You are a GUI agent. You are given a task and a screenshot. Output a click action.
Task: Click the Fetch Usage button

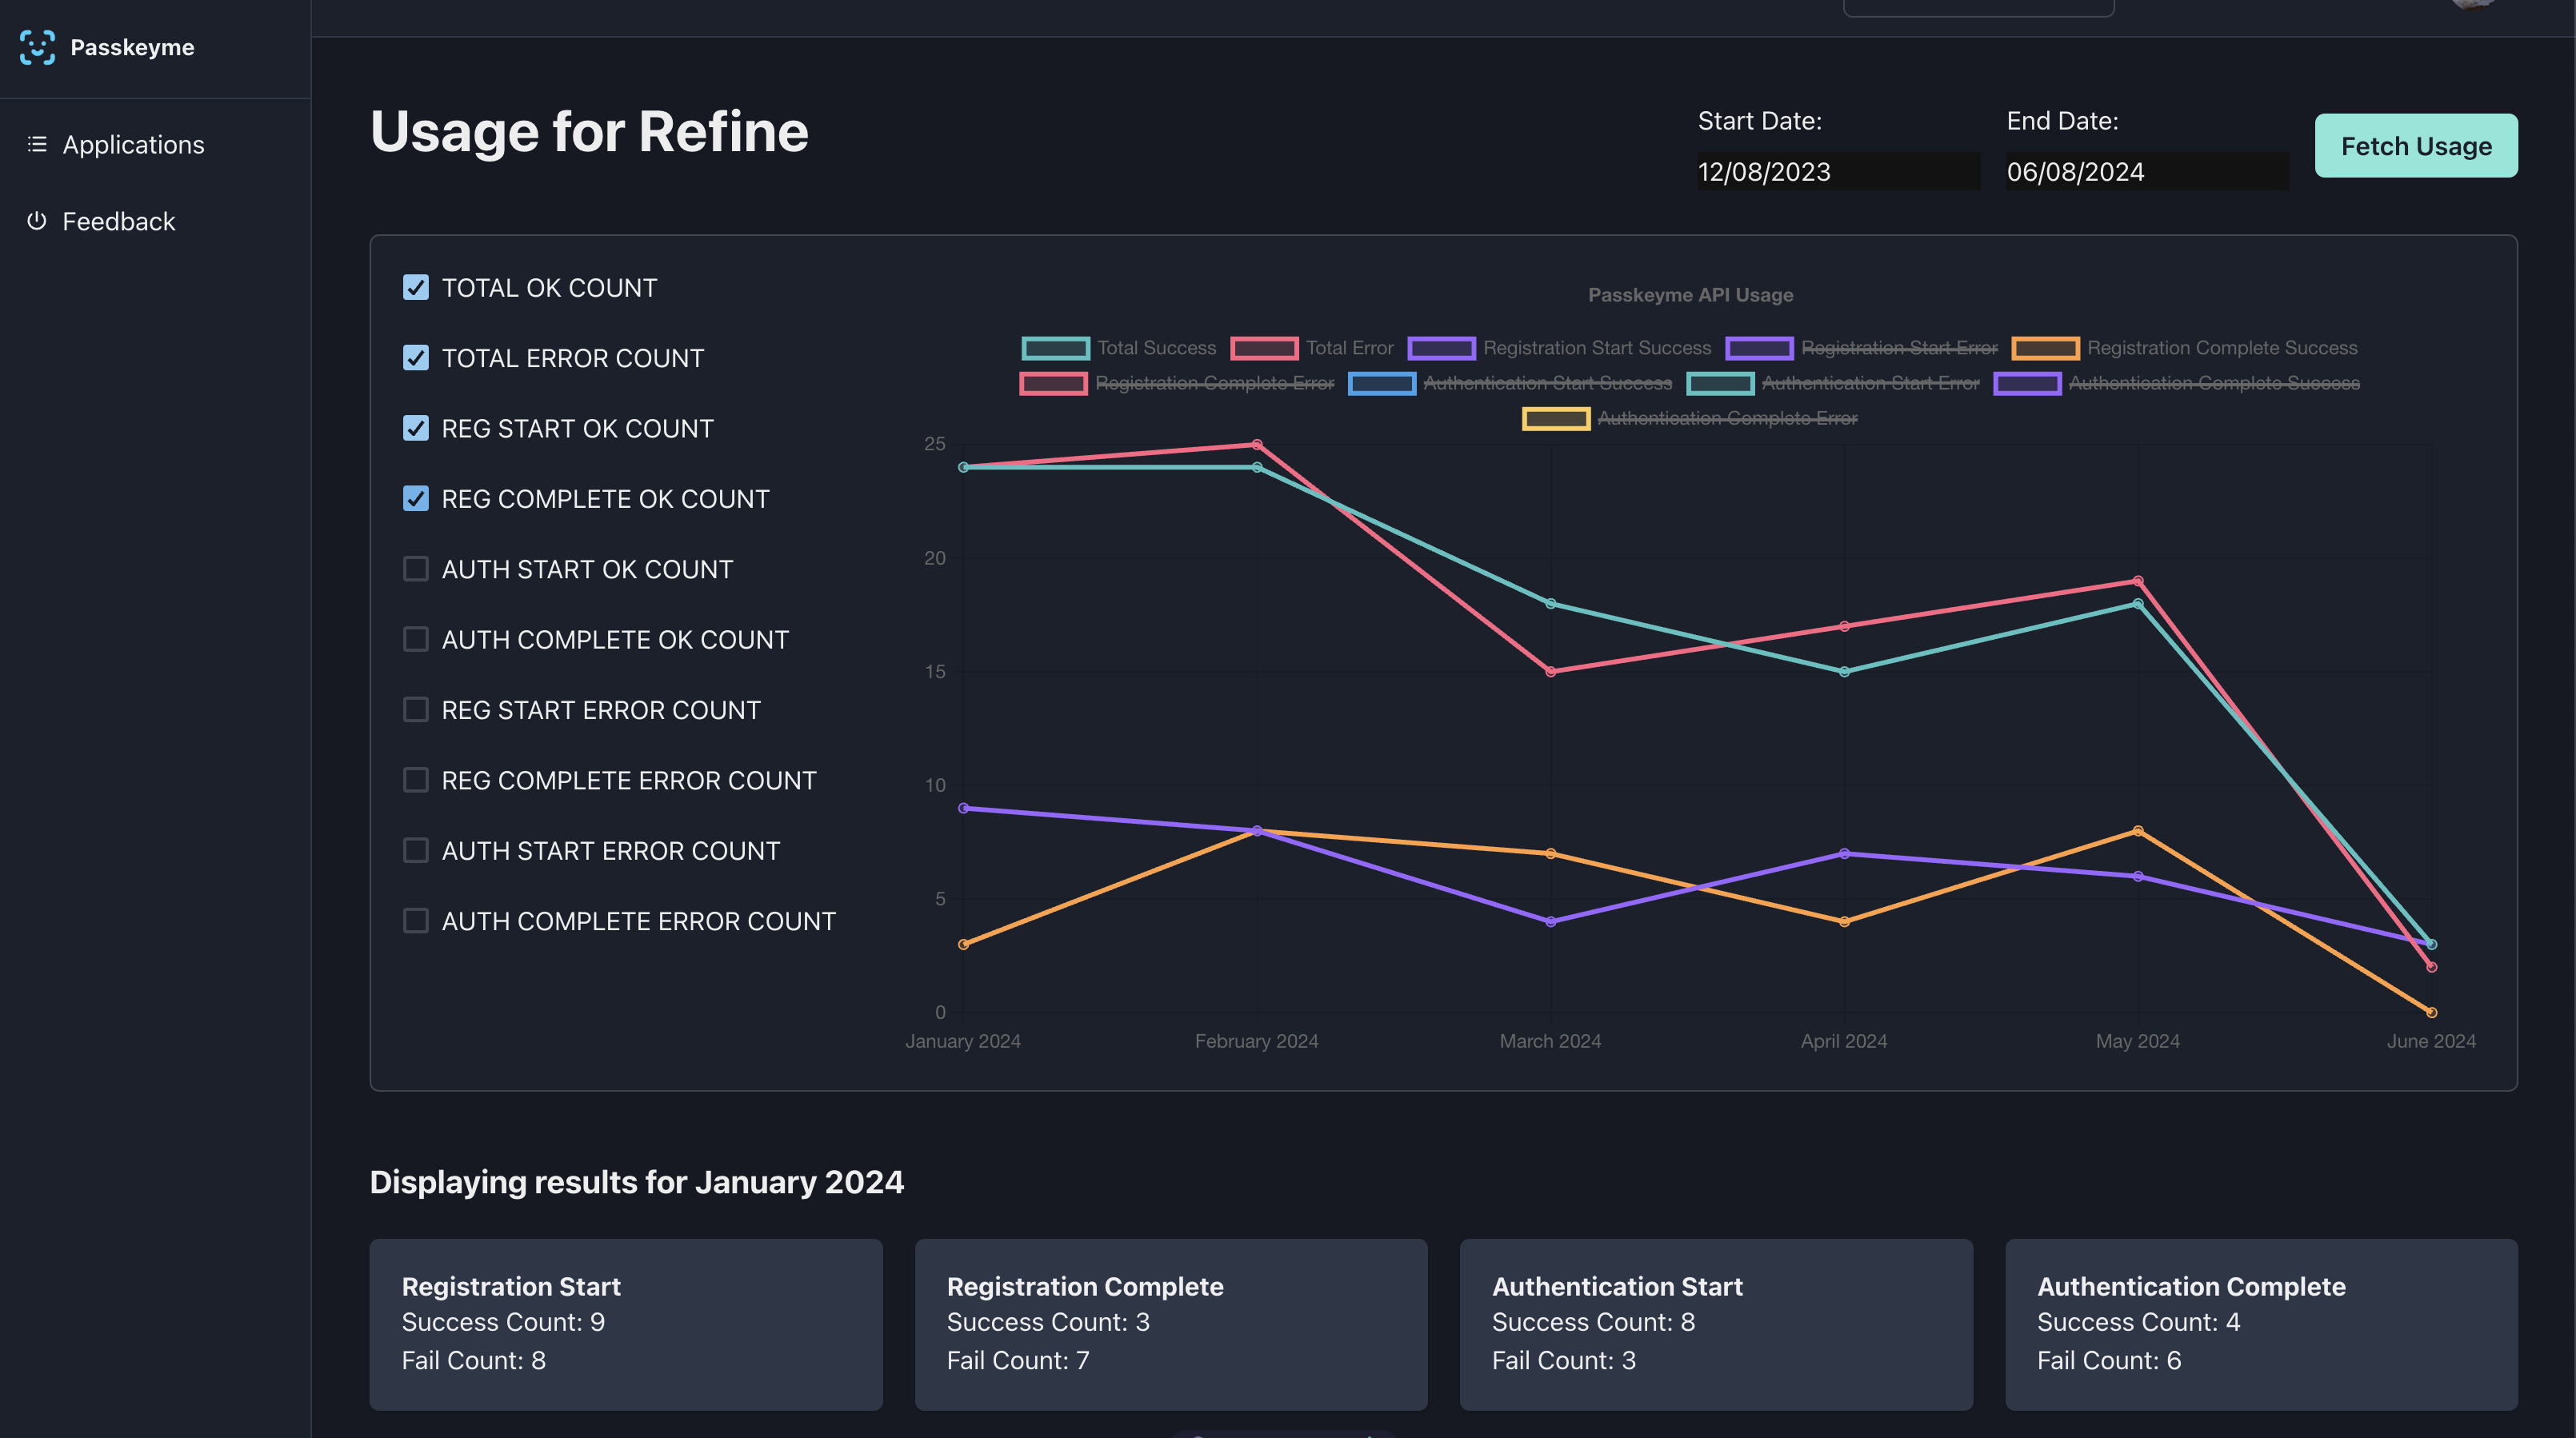point(2416,146)
